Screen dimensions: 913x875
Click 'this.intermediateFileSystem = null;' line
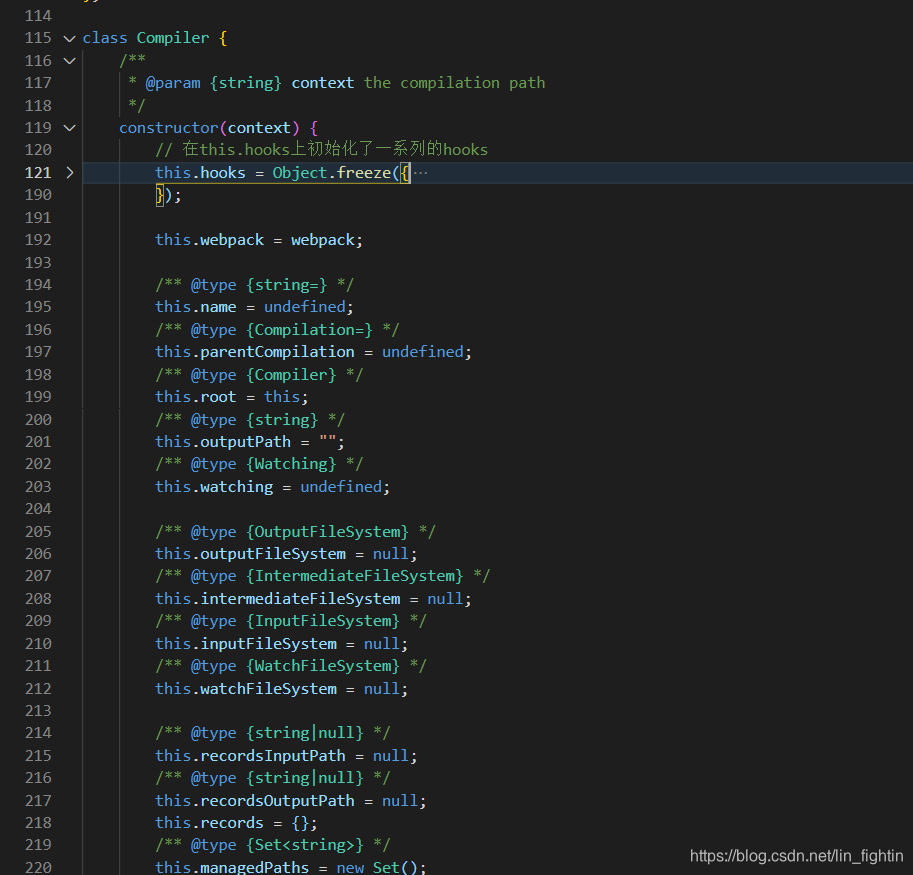point(313,598)
